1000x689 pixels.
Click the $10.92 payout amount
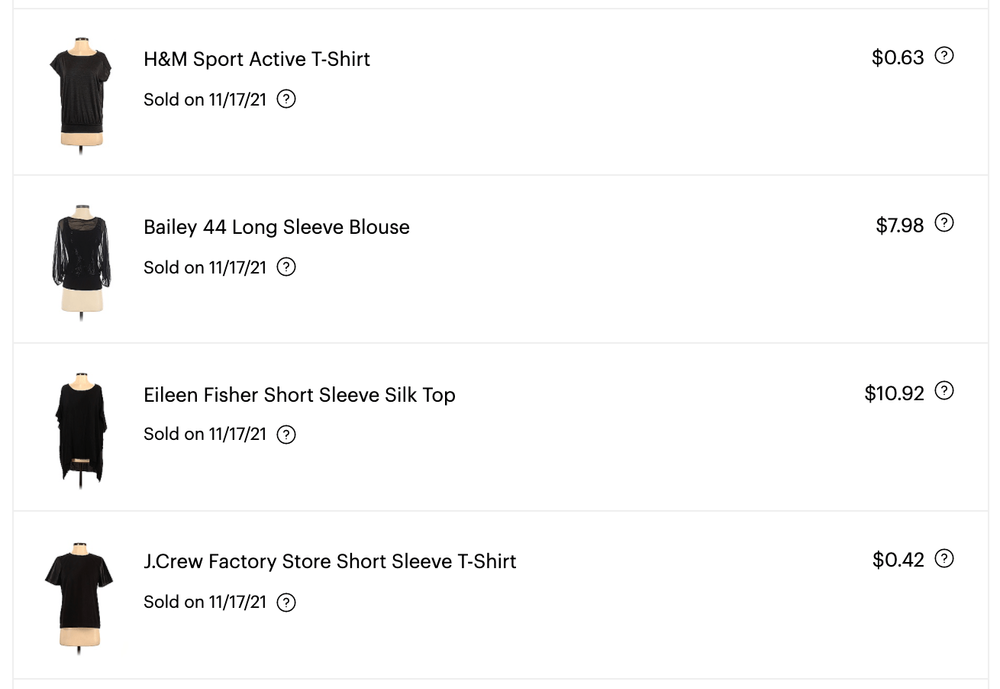[x=894, y=393]
